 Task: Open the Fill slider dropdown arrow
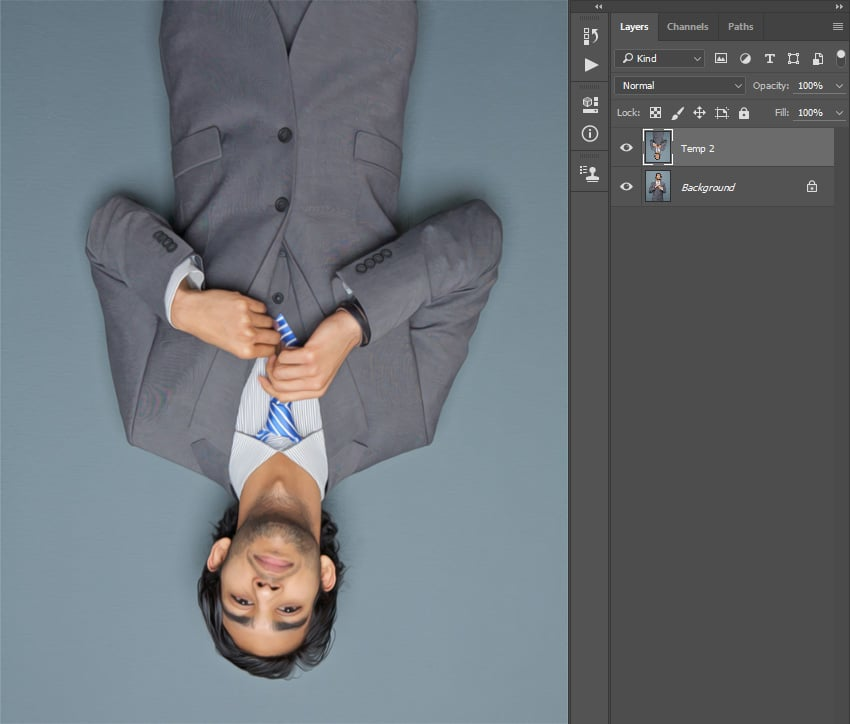pos(839,113)
